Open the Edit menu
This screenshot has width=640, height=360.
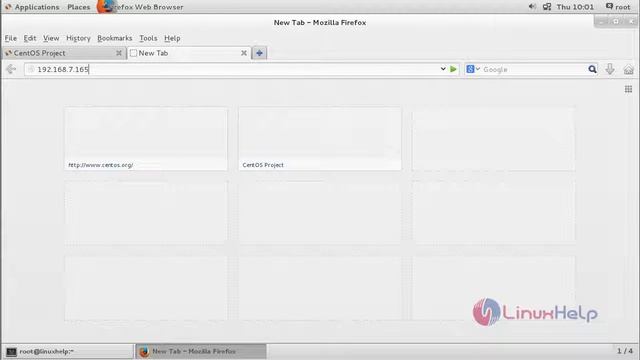click(x=30, y=38)
